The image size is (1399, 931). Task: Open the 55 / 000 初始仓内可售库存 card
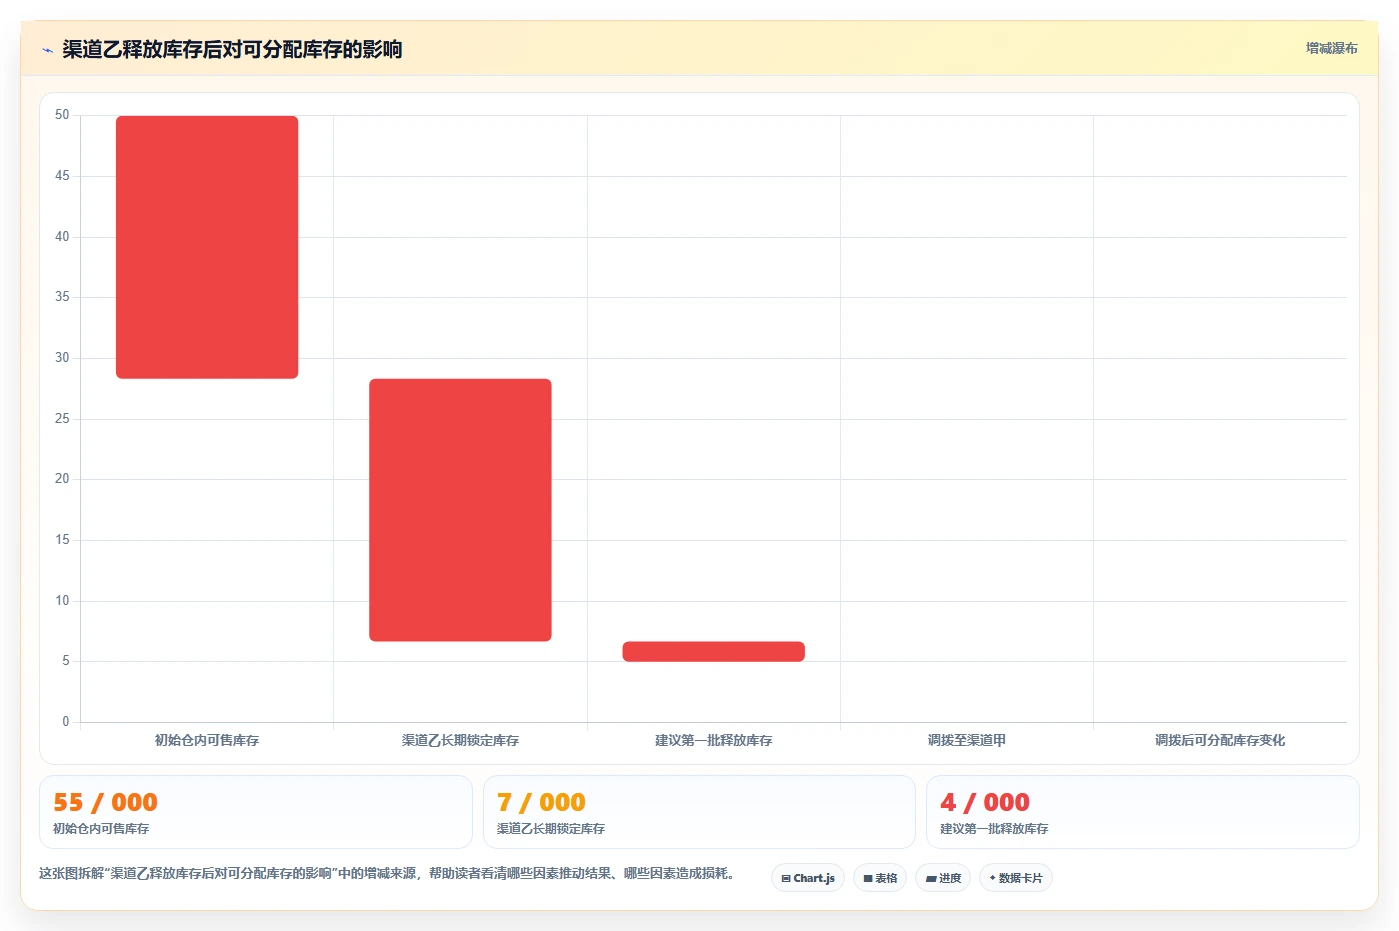(255, 812)
